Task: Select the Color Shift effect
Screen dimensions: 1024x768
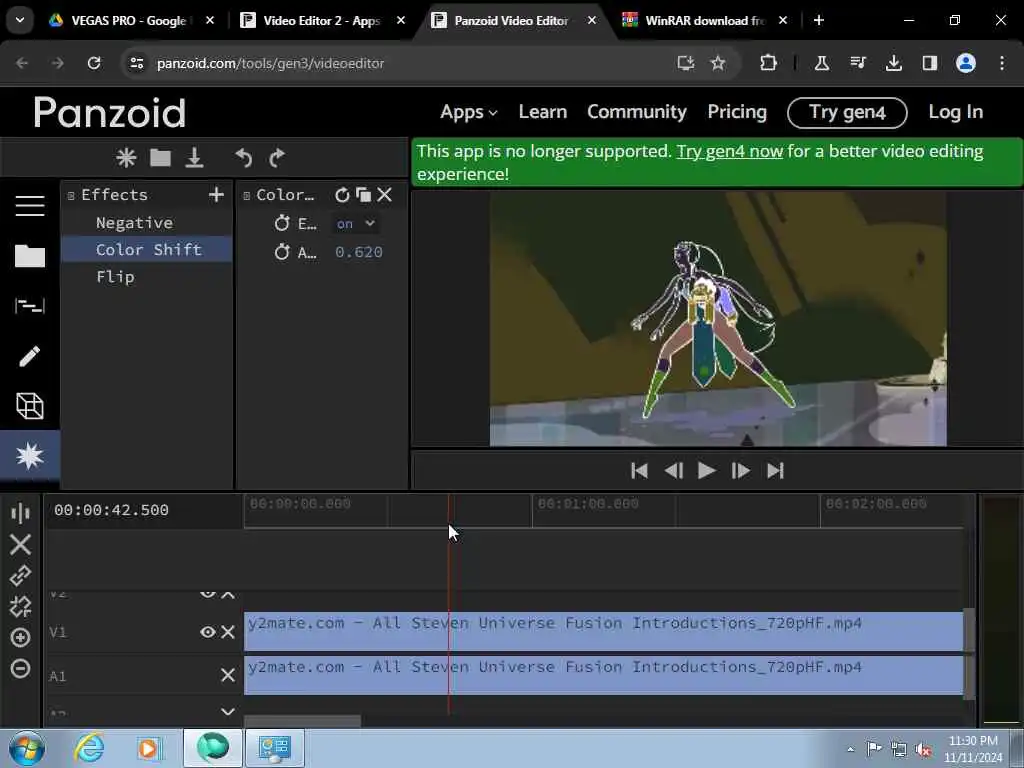Action: [x=147, y=249]
